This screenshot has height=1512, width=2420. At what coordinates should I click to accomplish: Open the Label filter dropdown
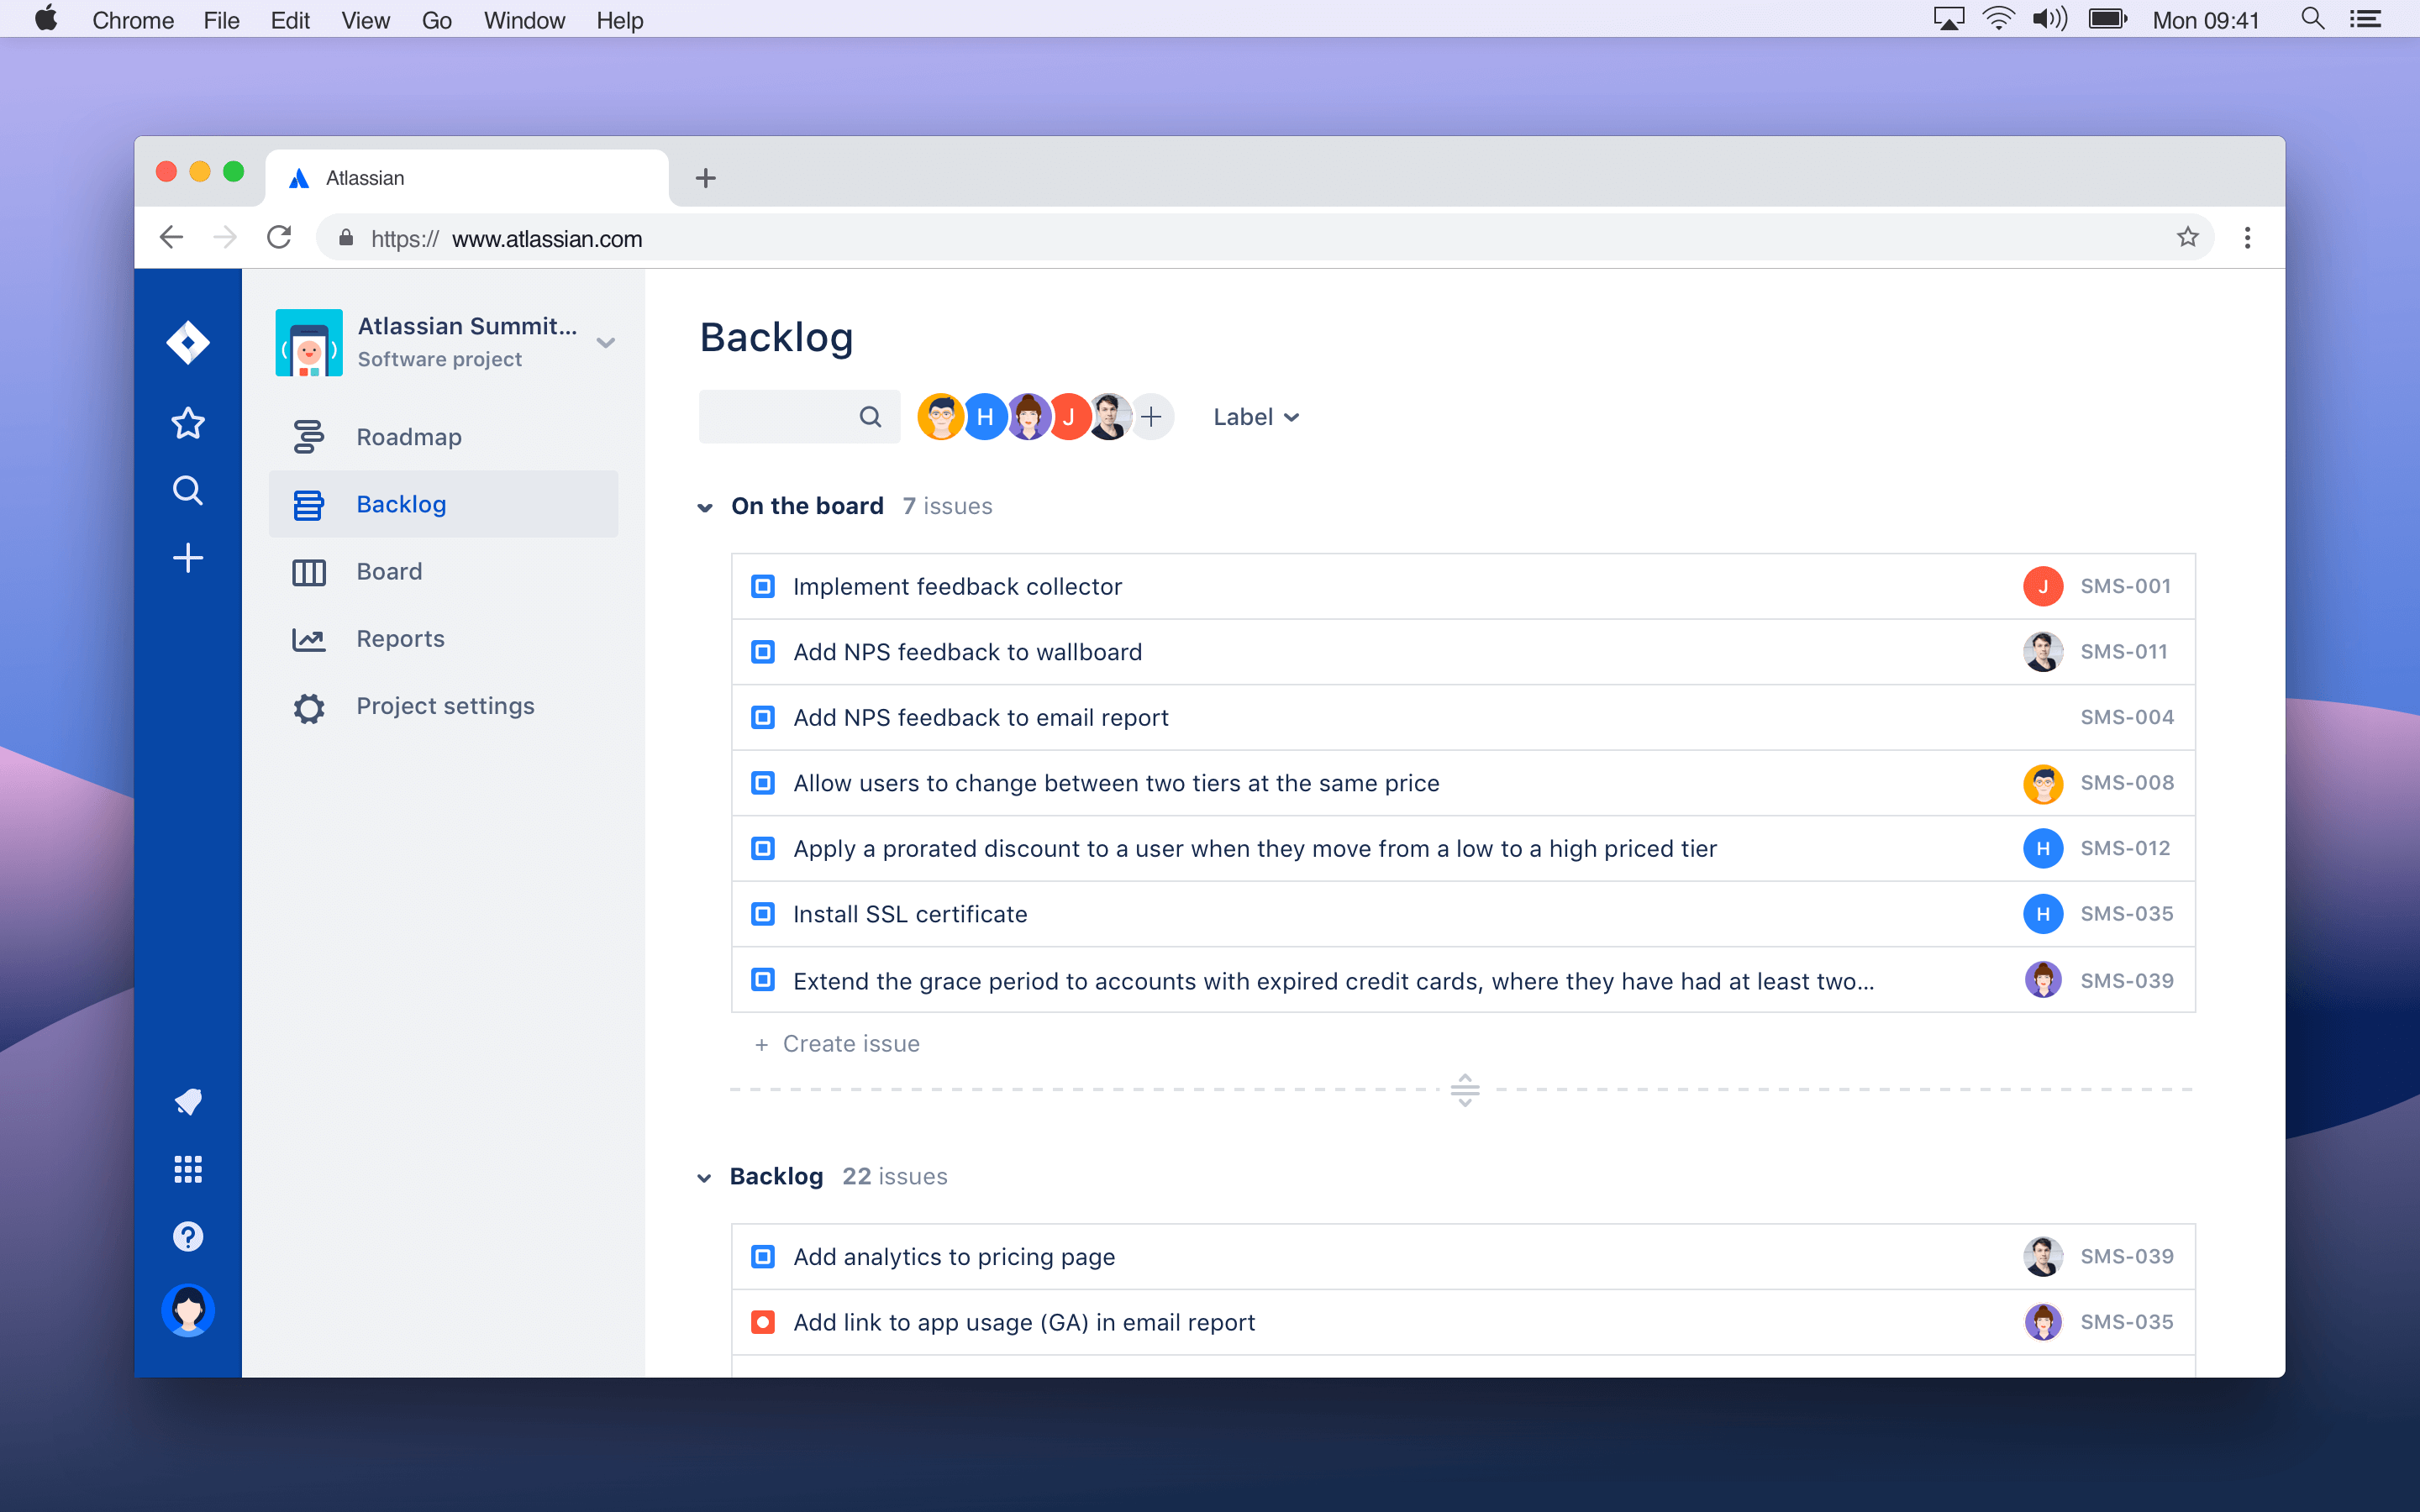(x=1255, y=417)
